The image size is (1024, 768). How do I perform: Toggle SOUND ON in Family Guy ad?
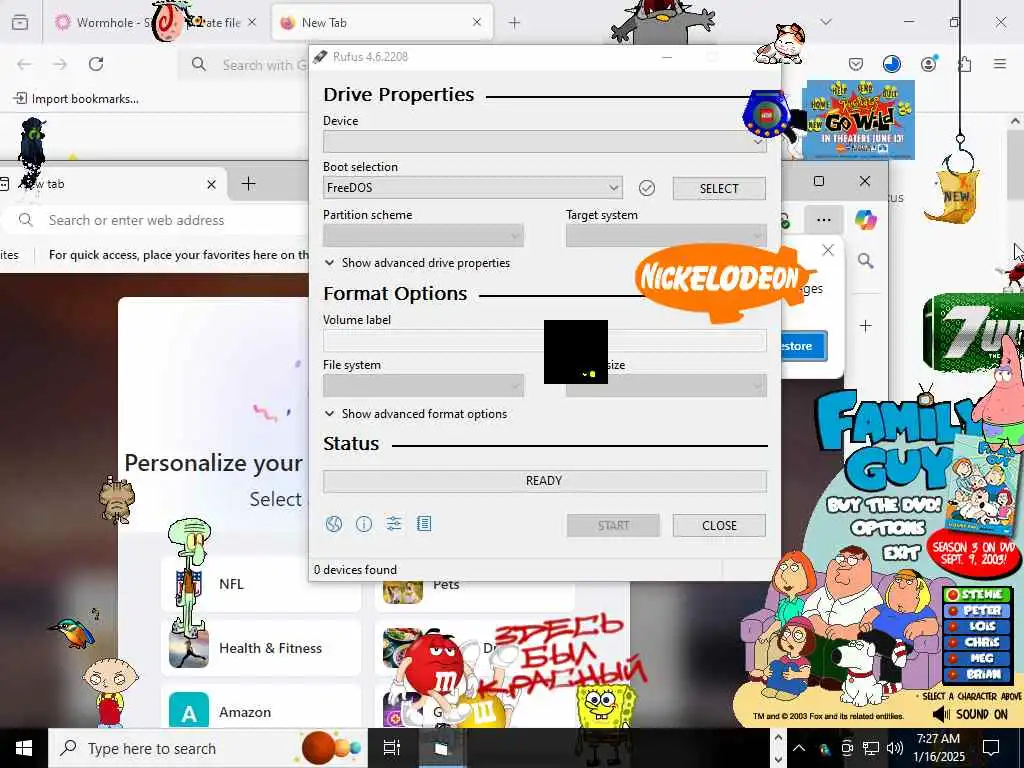(x=970, y=714)
